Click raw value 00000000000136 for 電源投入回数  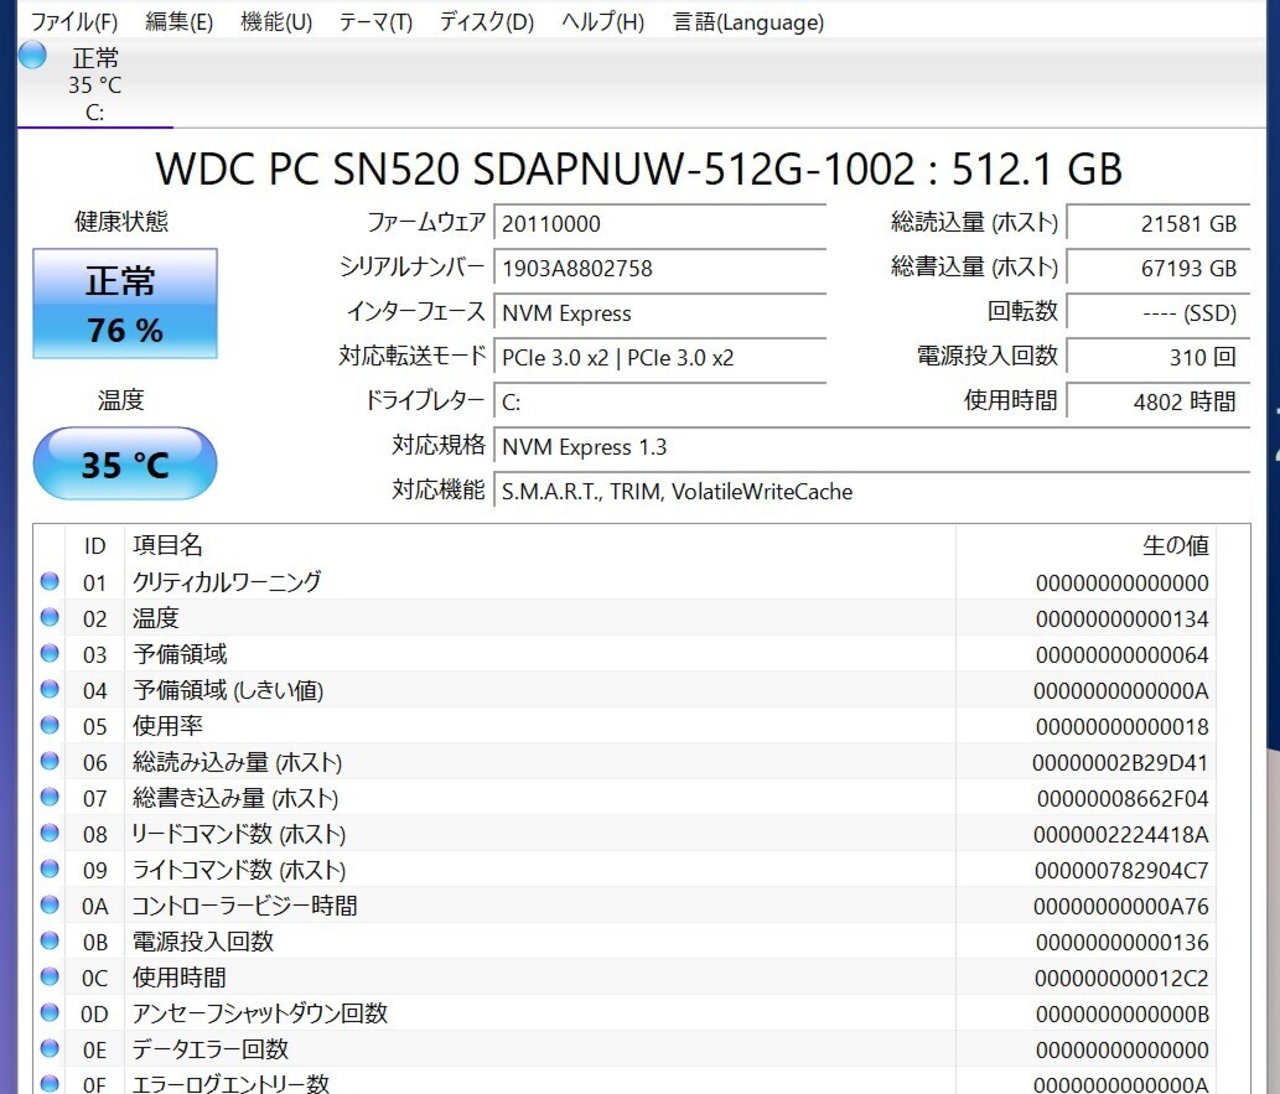pos(1122,943)
